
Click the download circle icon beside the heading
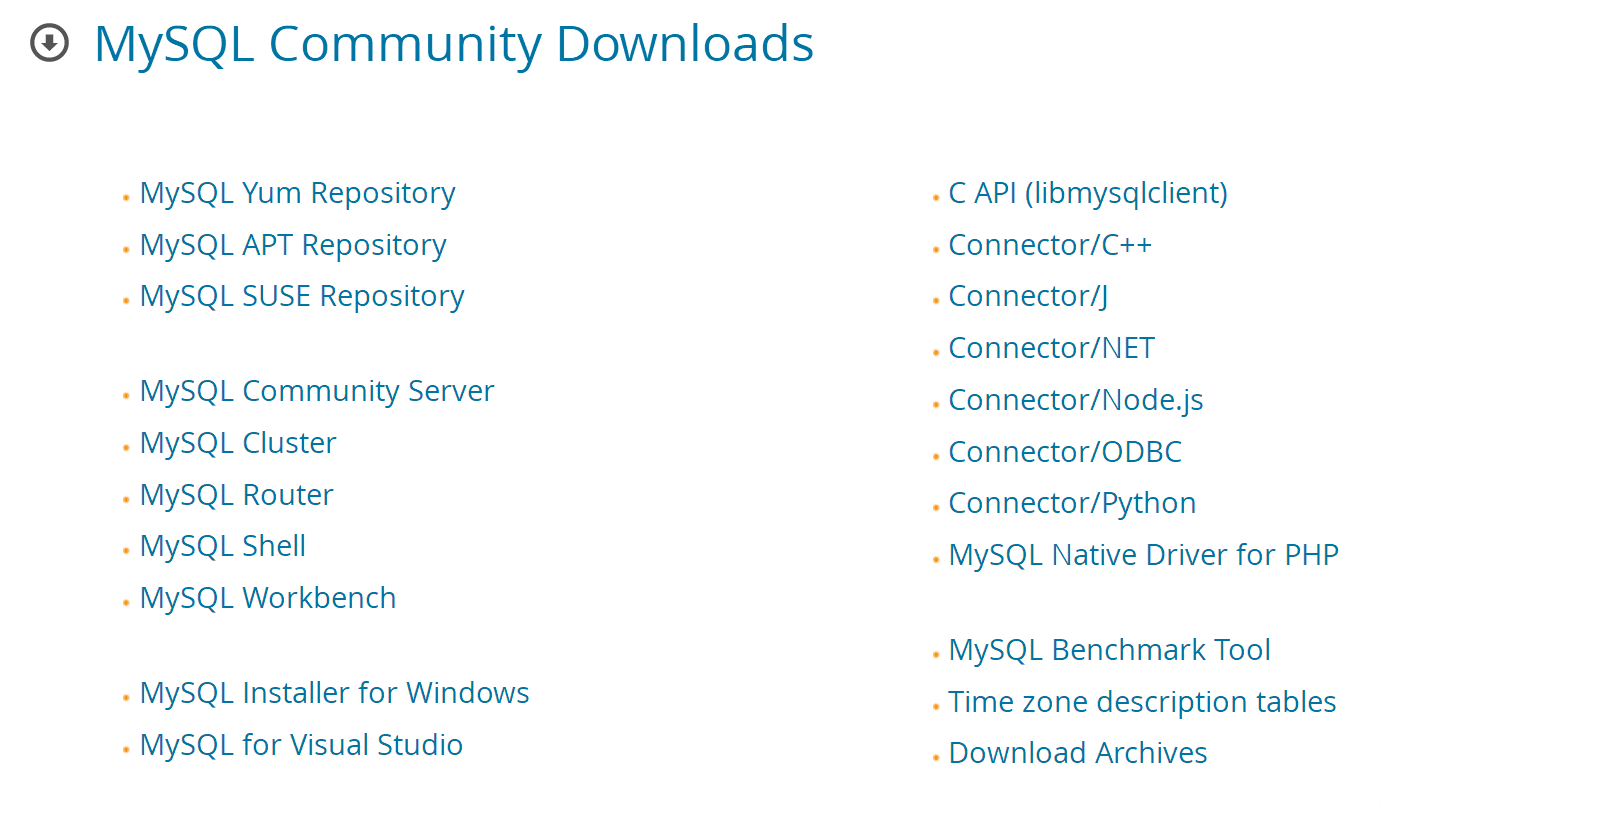click(x=50, y=43)
